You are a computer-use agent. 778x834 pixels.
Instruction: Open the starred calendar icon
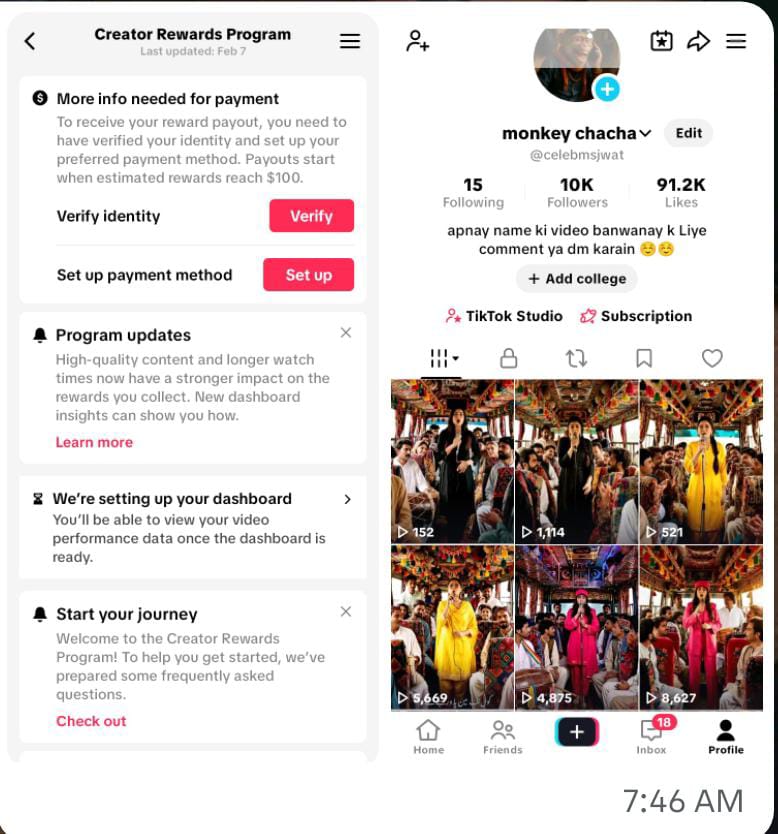(662, 41)
